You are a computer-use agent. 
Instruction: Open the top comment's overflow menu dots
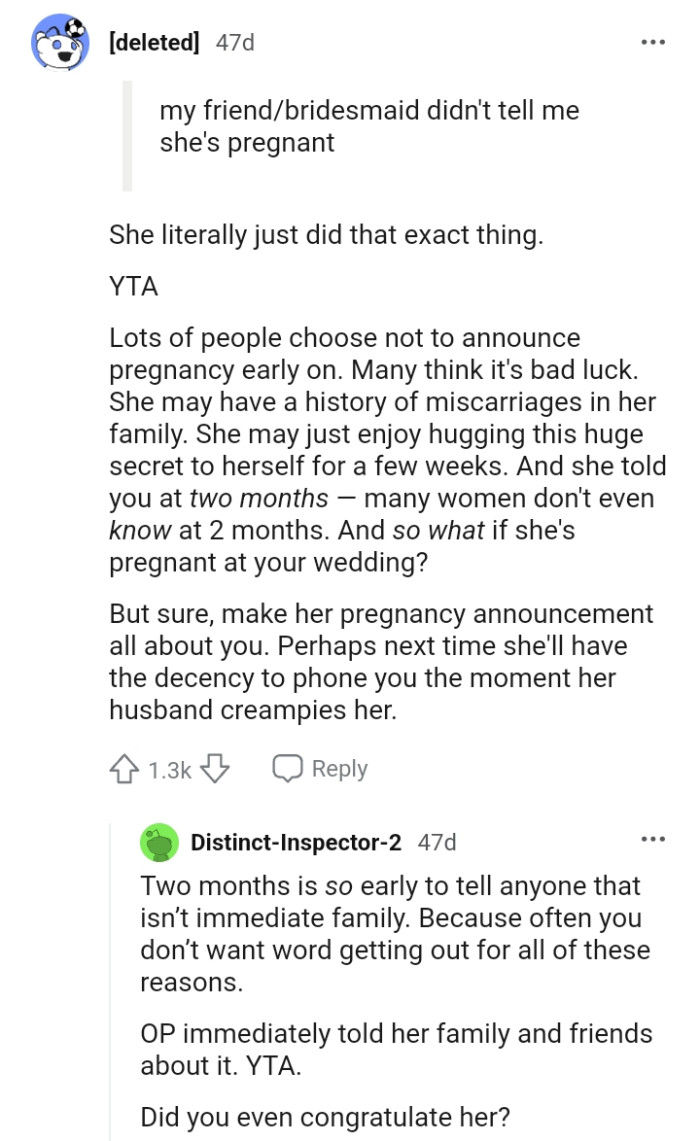point(651,41)
